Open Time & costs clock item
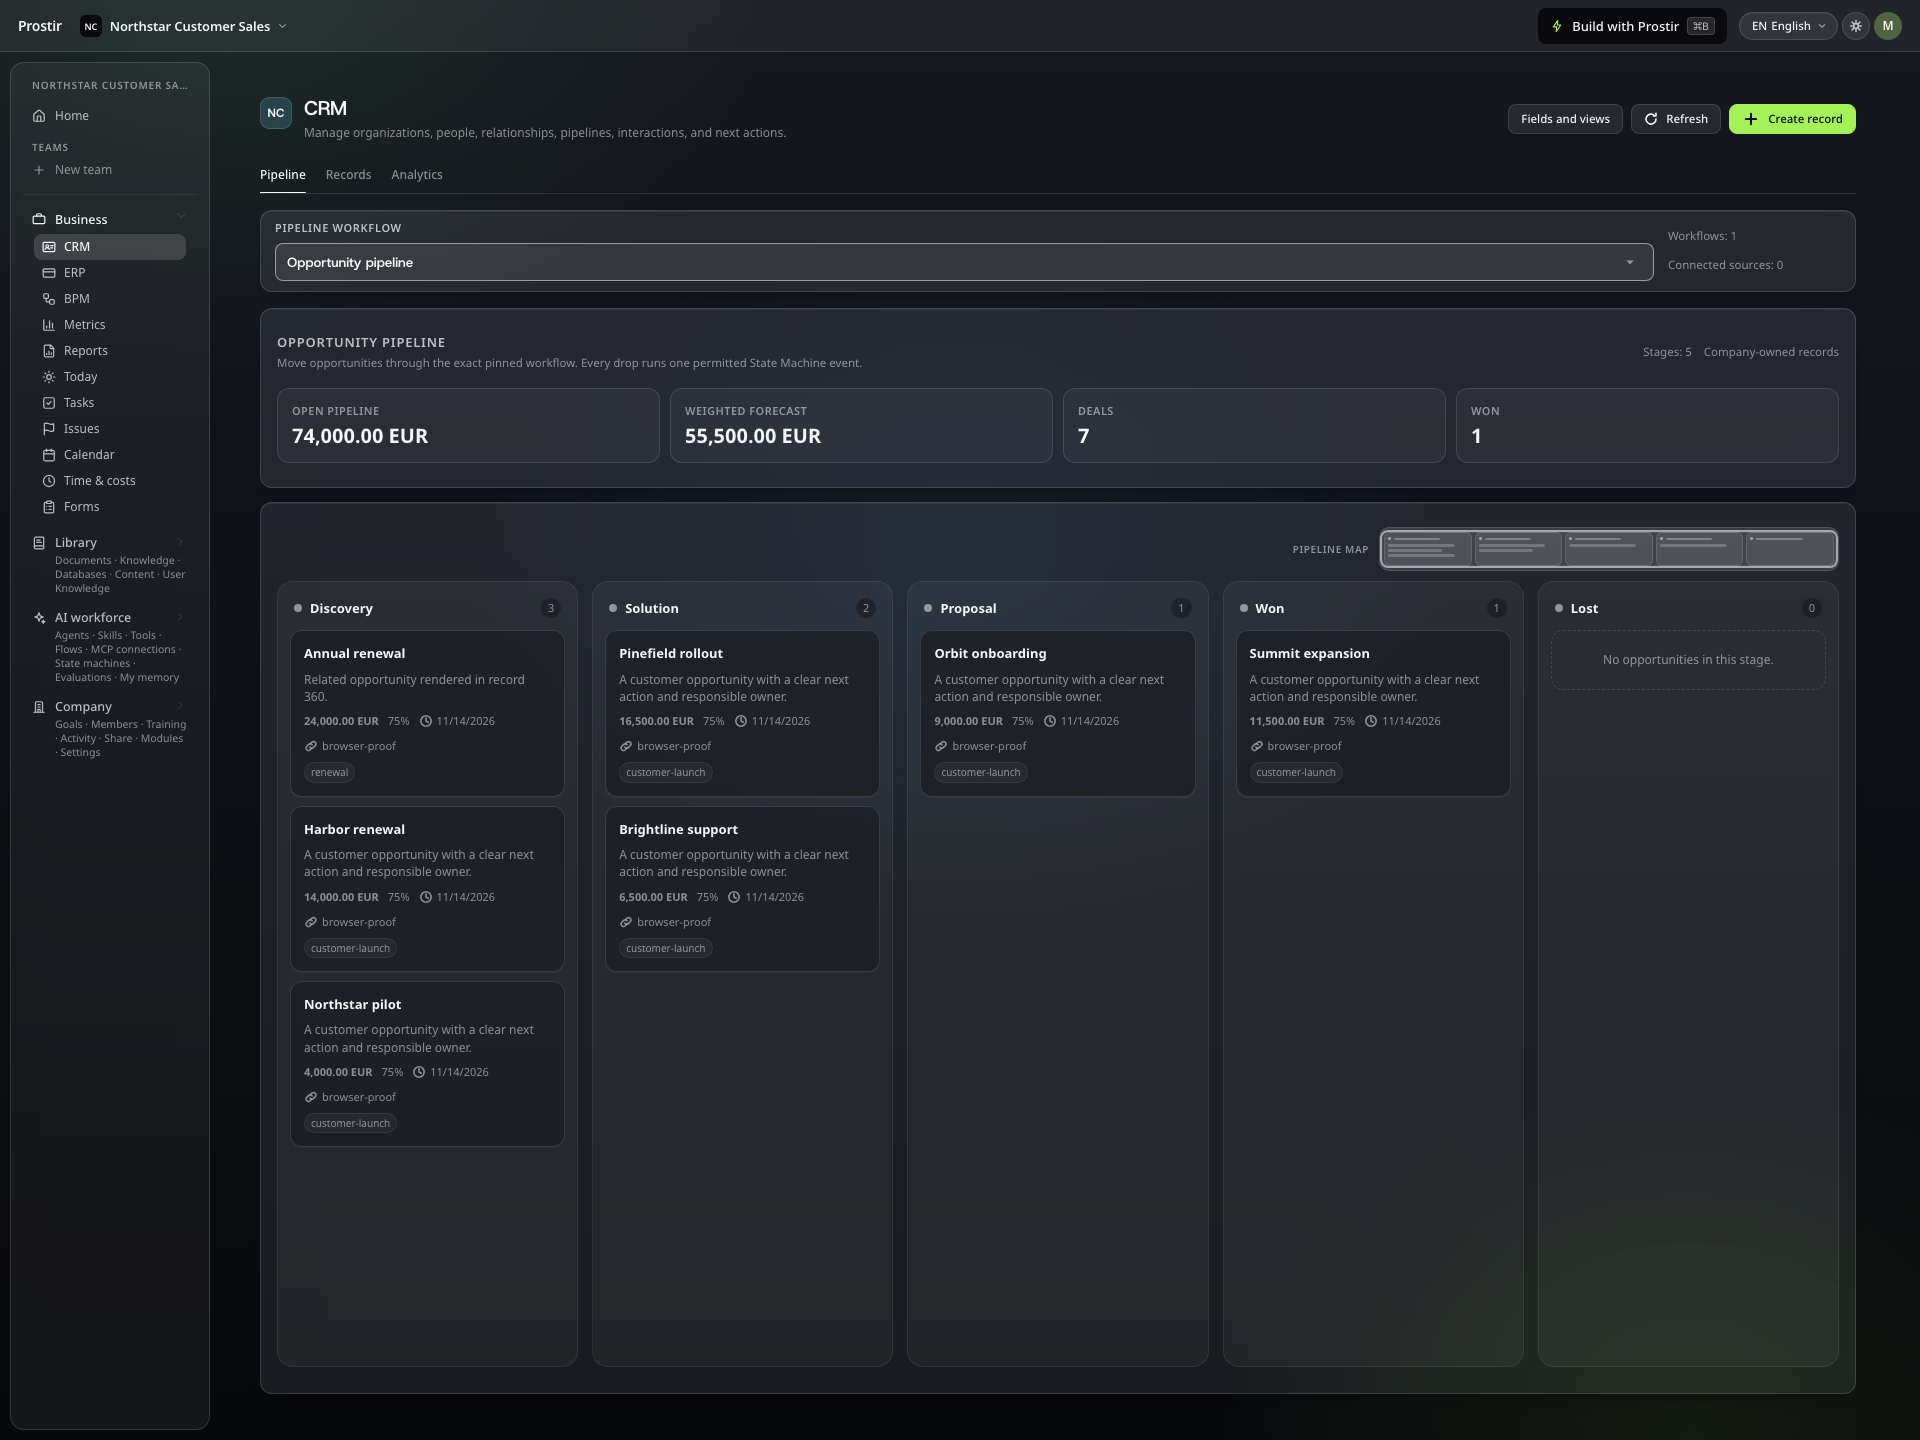1920x1440 pixels. (109, 481)
